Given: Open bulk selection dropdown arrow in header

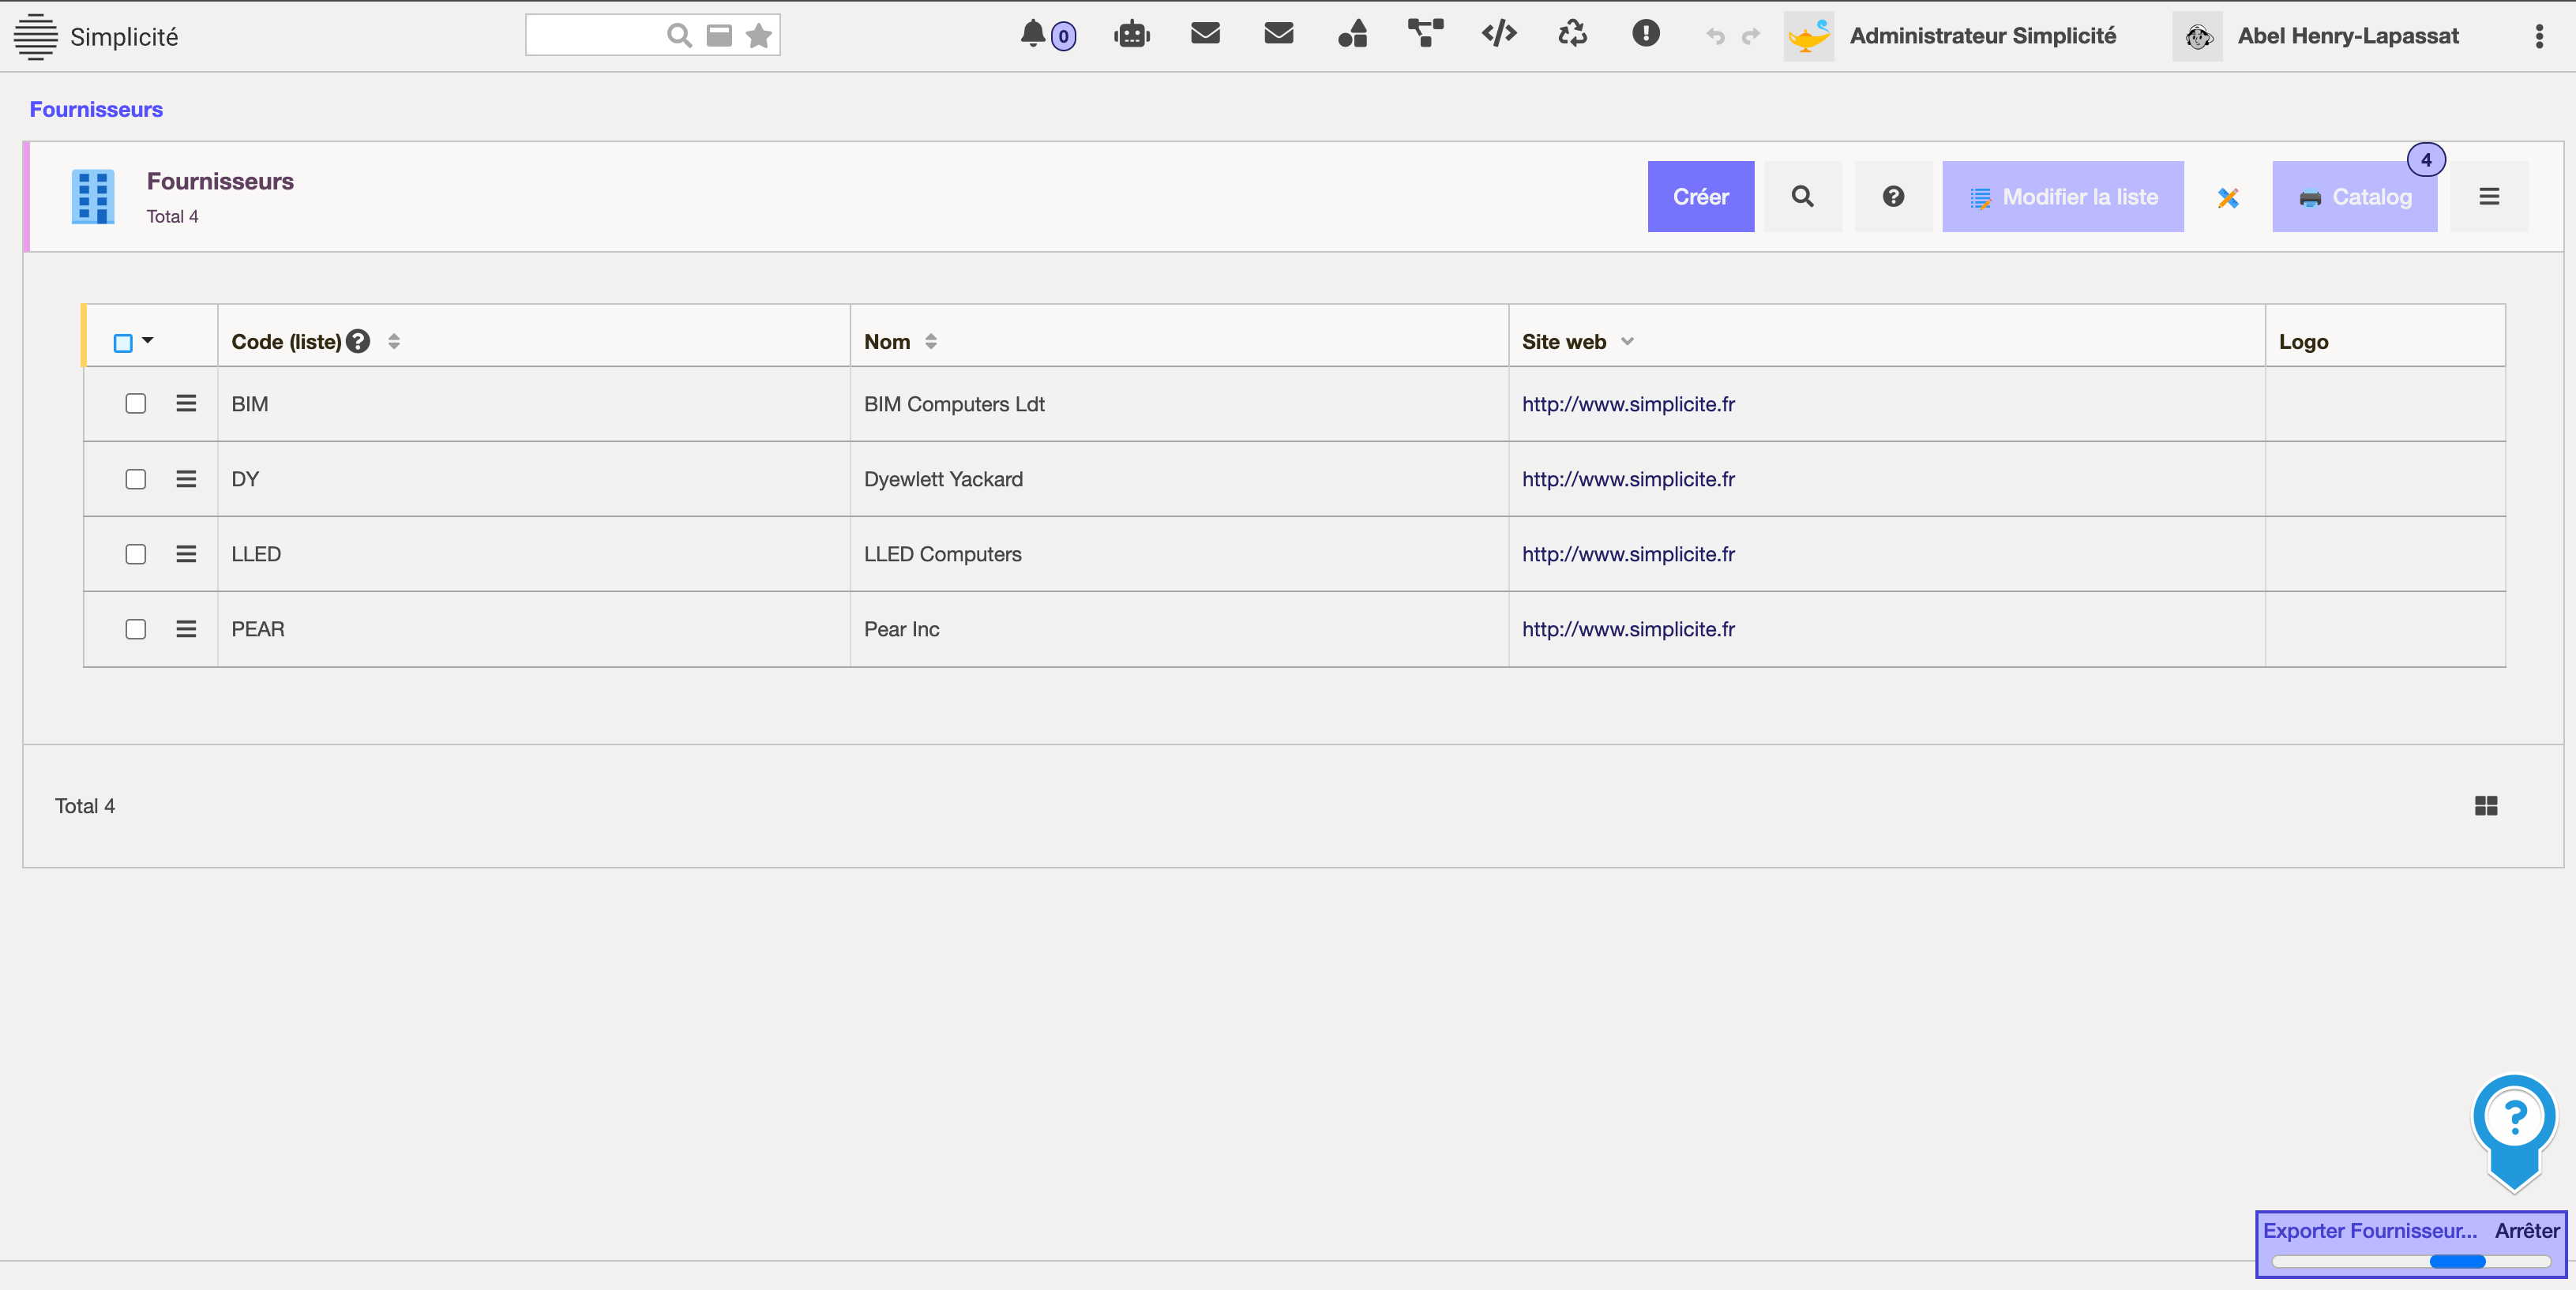Looking at the screenshot, I should point(148,341).
